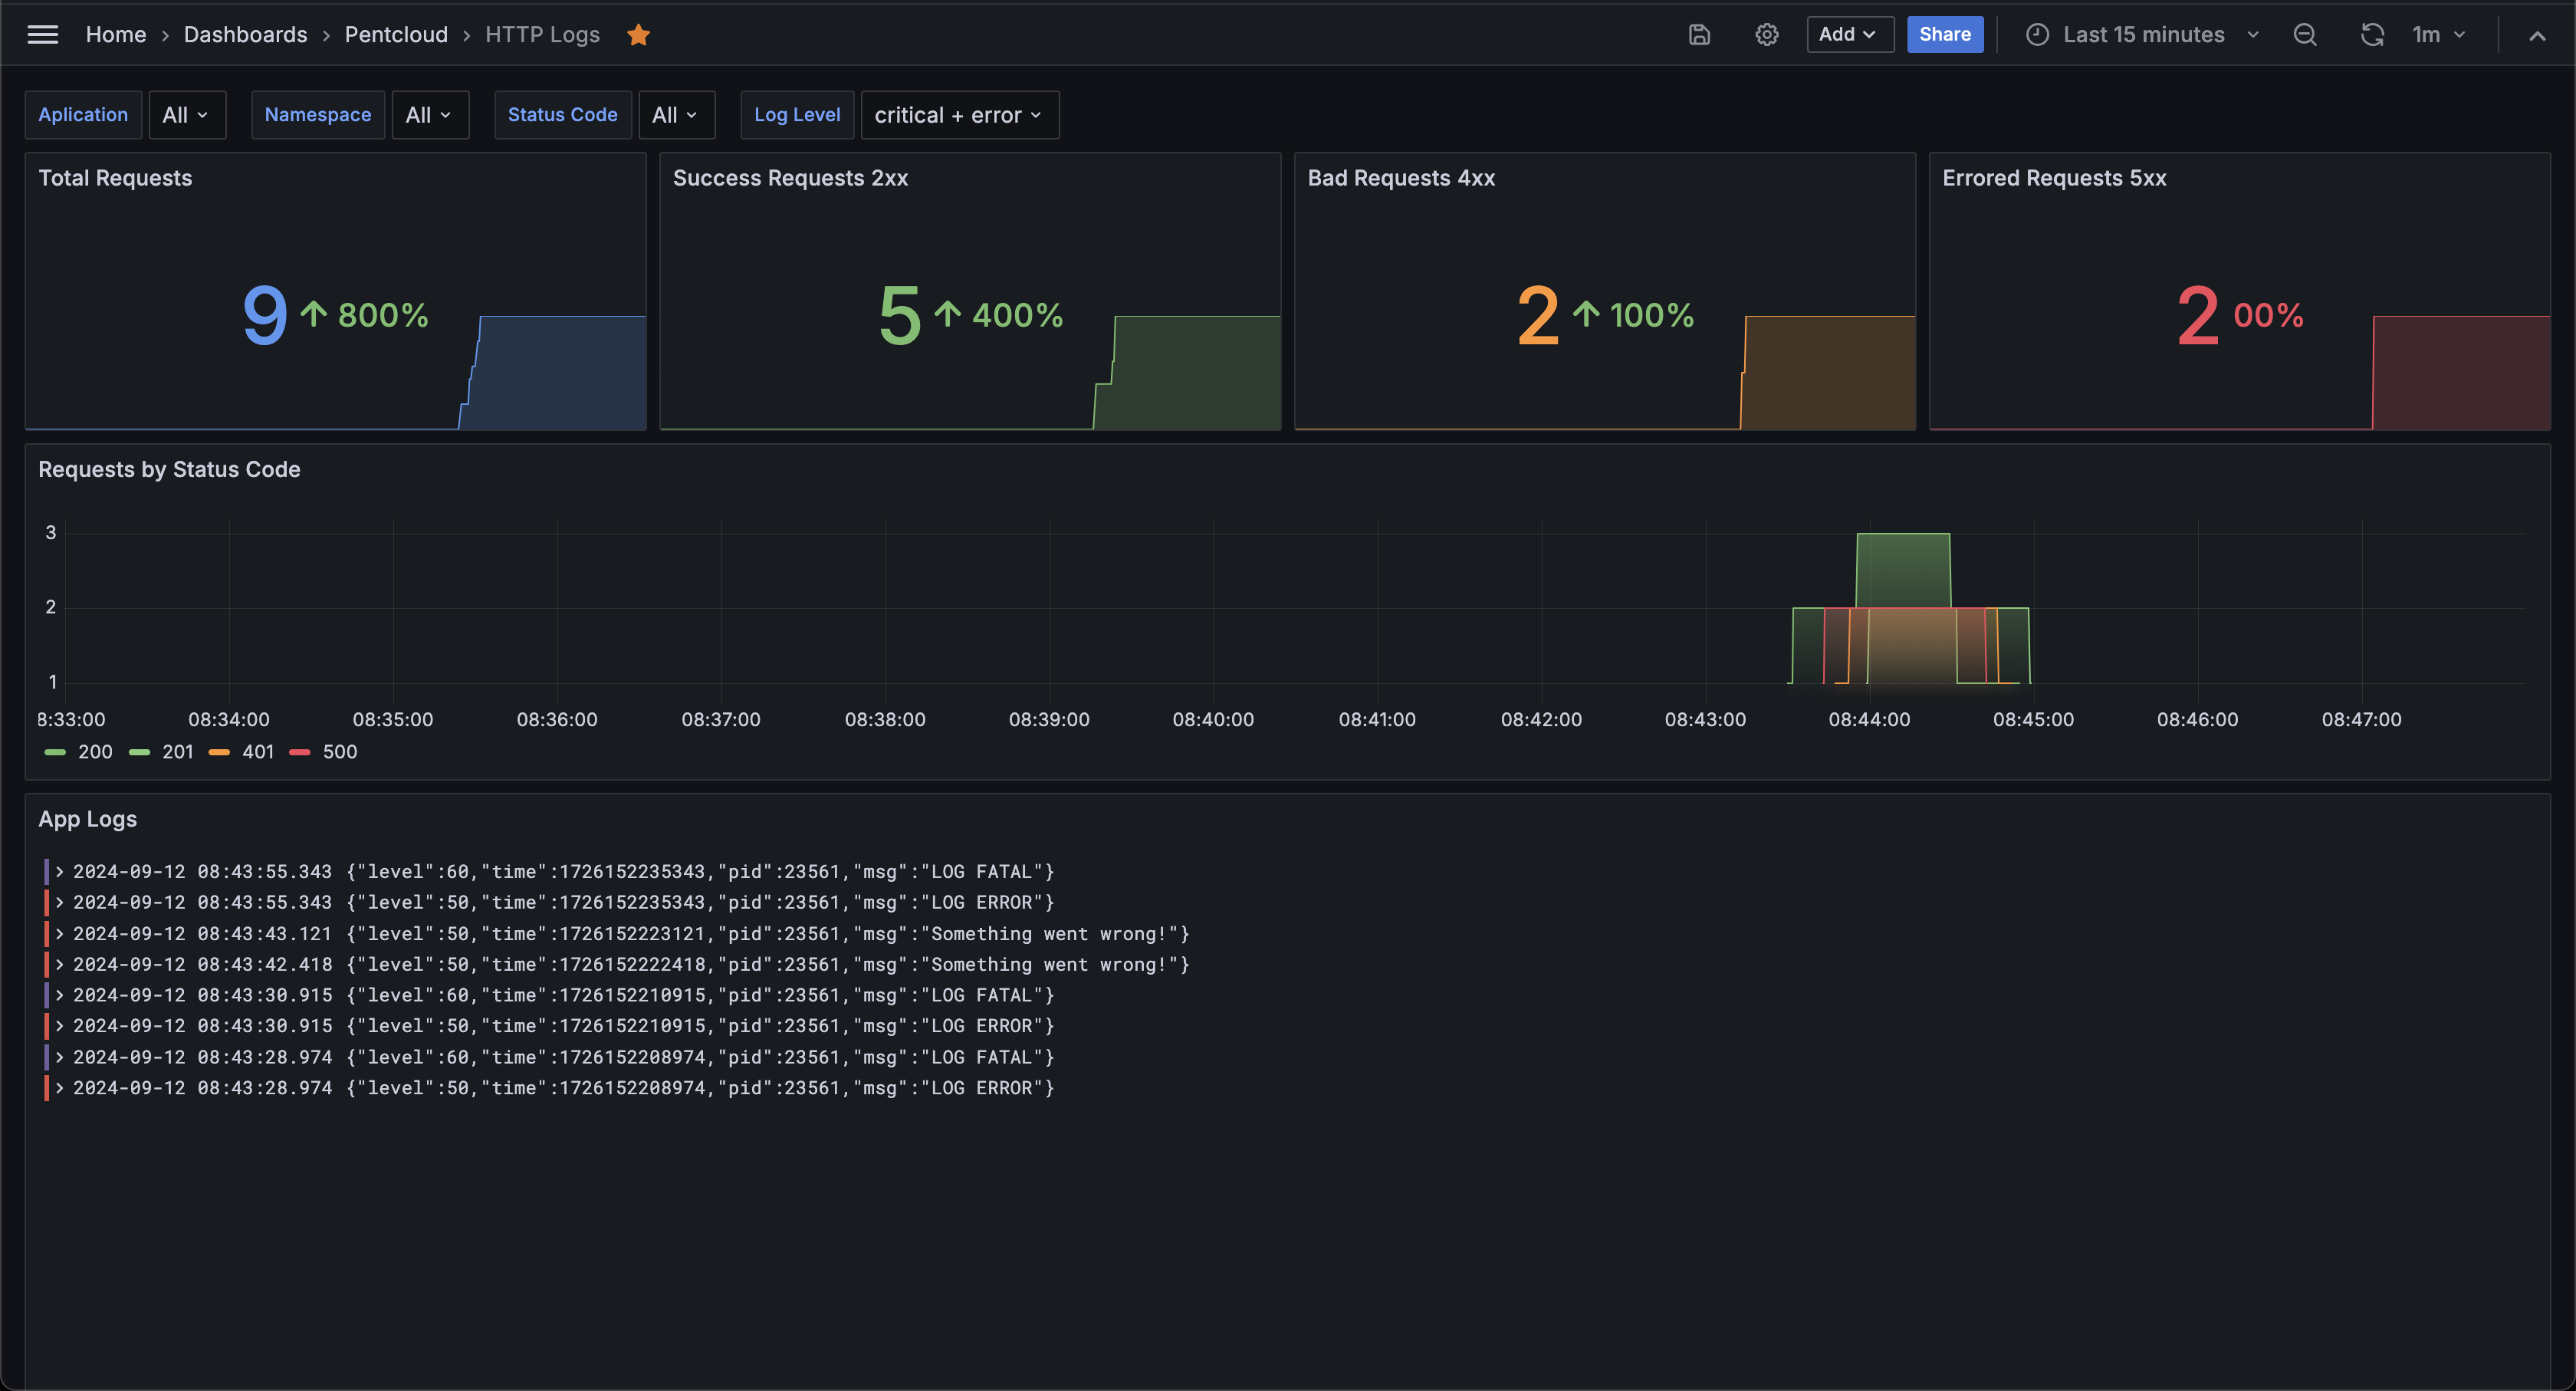The image size is (2576, 1391).
Task: Collapse the top toolbar with the chevron
Action: (2536, 36)
